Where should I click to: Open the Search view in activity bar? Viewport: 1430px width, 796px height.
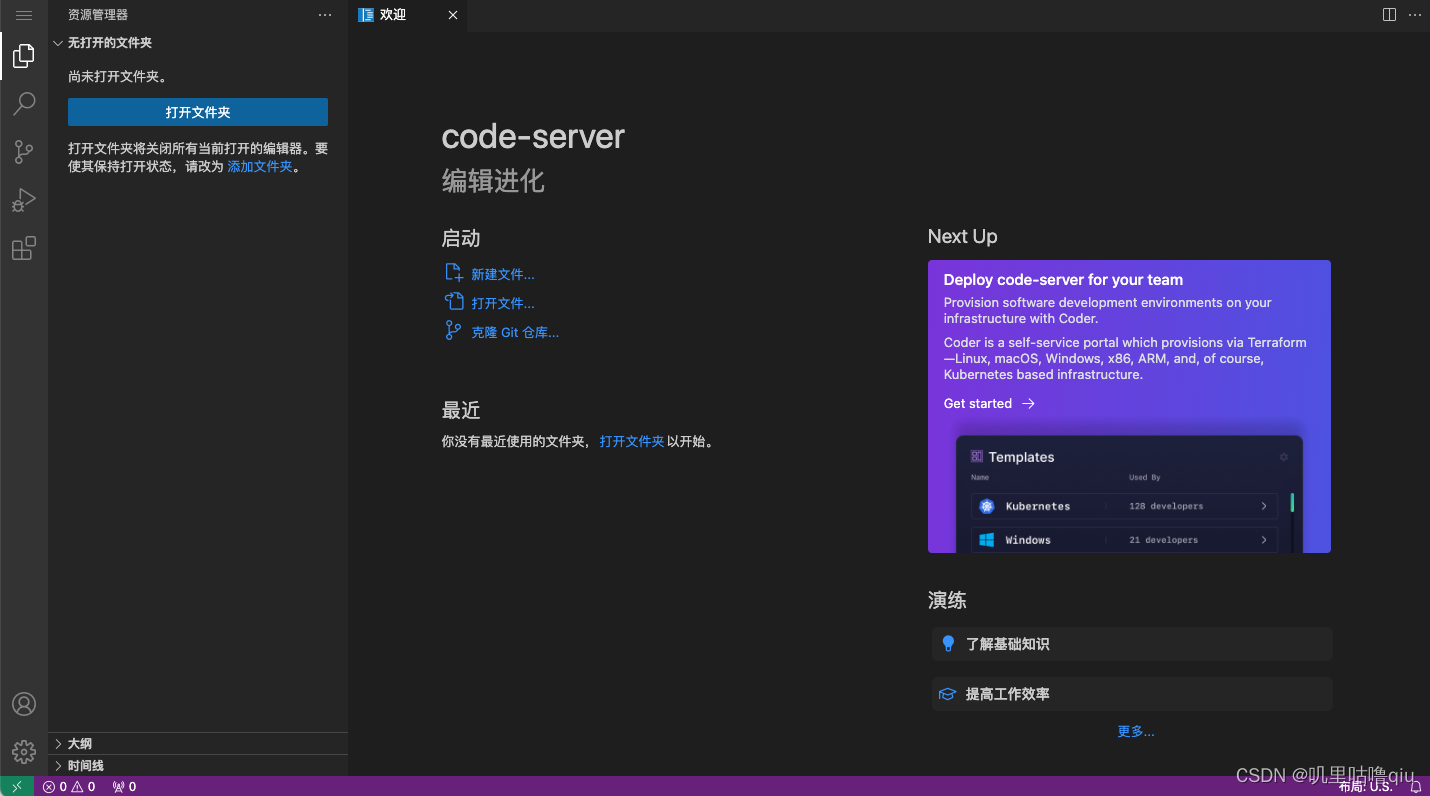click(x=24, y=103)
